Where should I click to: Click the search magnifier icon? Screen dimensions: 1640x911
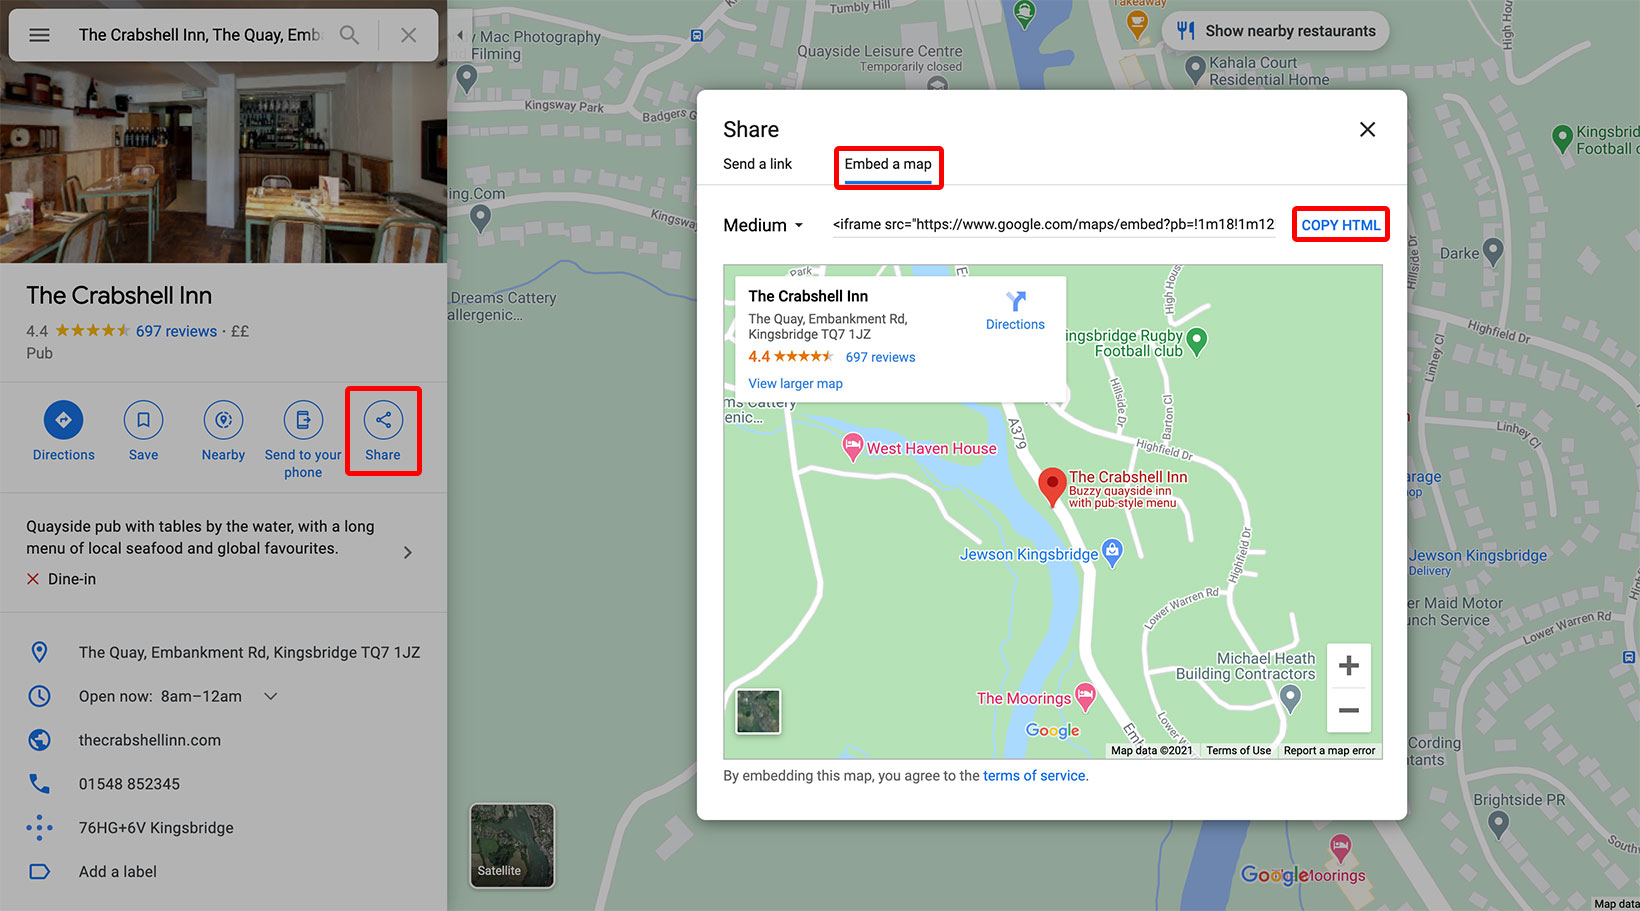click(349, 34)
